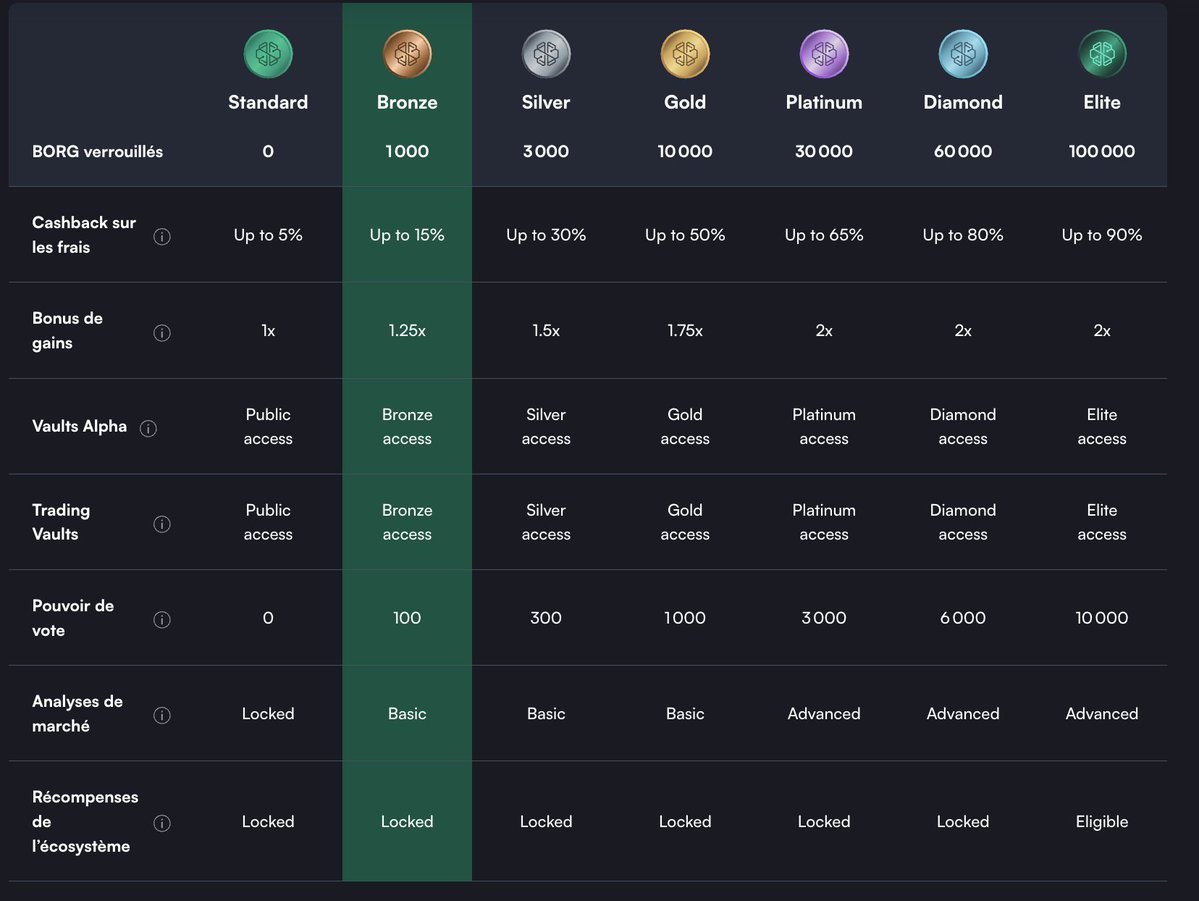The width and height of the screenshot is (1199, 901).
Task: Click the BORG verrouillés row label
Action: 97,151
